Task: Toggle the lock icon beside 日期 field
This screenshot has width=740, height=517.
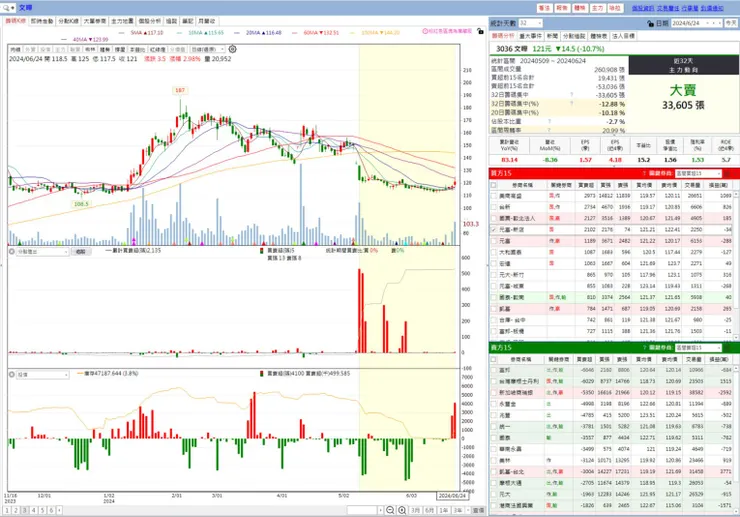Action: tap(651, 23)
